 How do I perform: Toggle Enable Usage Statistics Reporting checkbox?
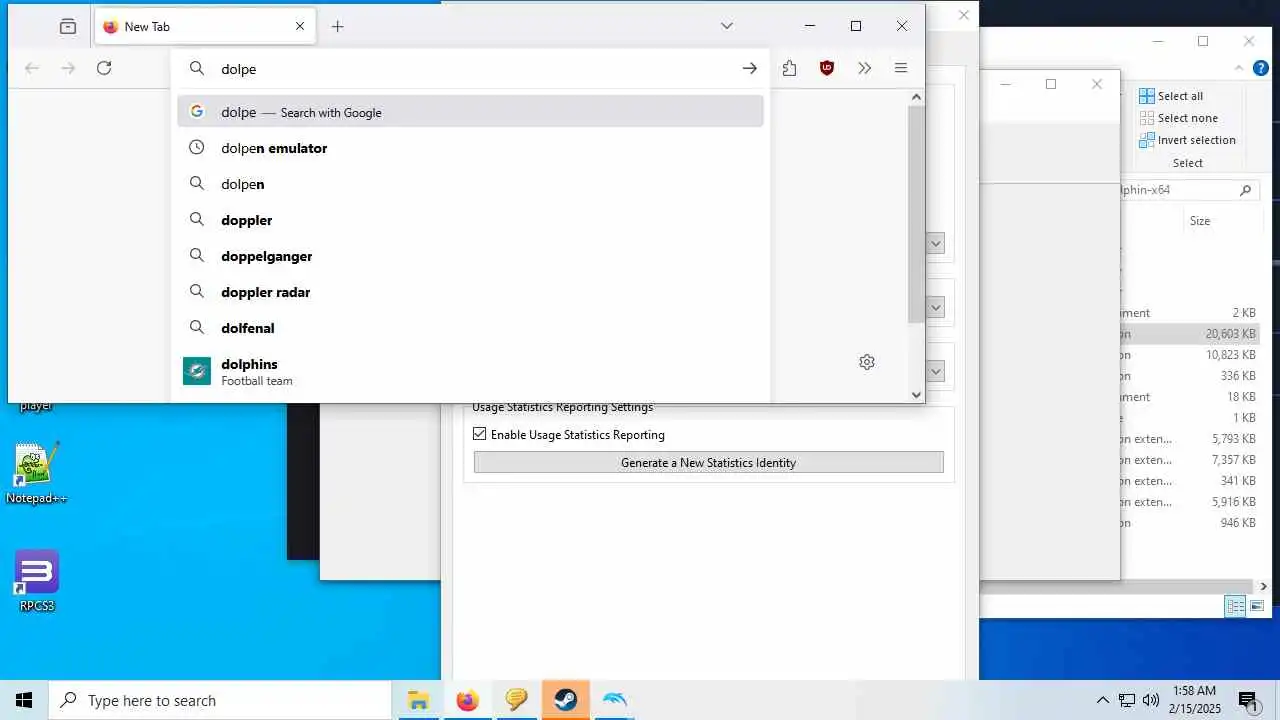click(x=480, y=434)
